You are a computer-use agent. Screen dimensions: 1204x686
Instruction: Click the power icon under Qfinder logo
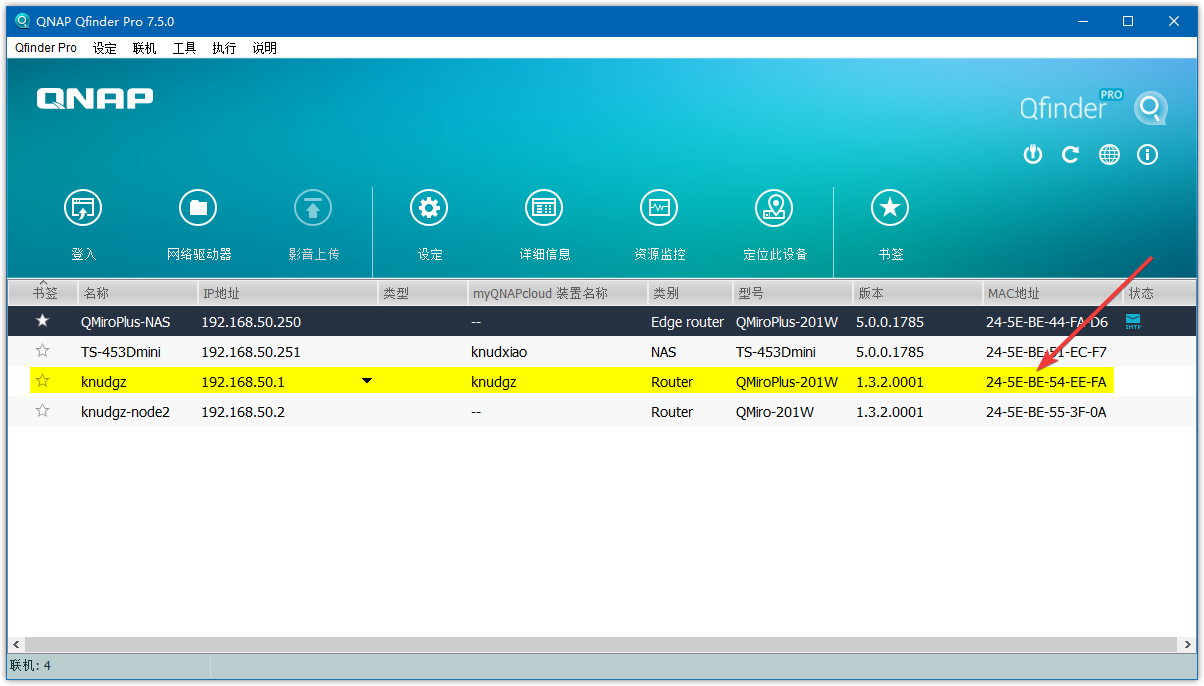coord(1033,154)
